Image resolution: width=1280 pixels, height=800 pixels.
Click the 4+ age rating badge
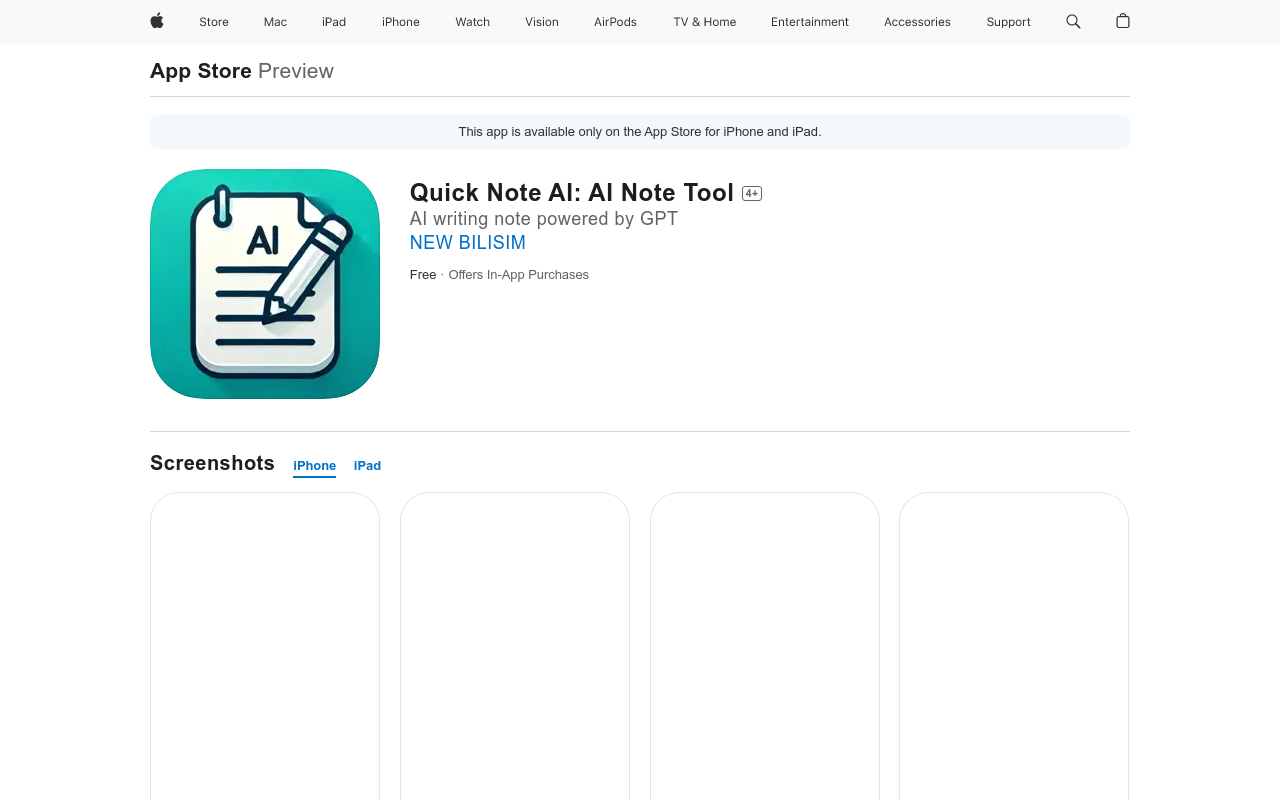click(x=752, y=193)
